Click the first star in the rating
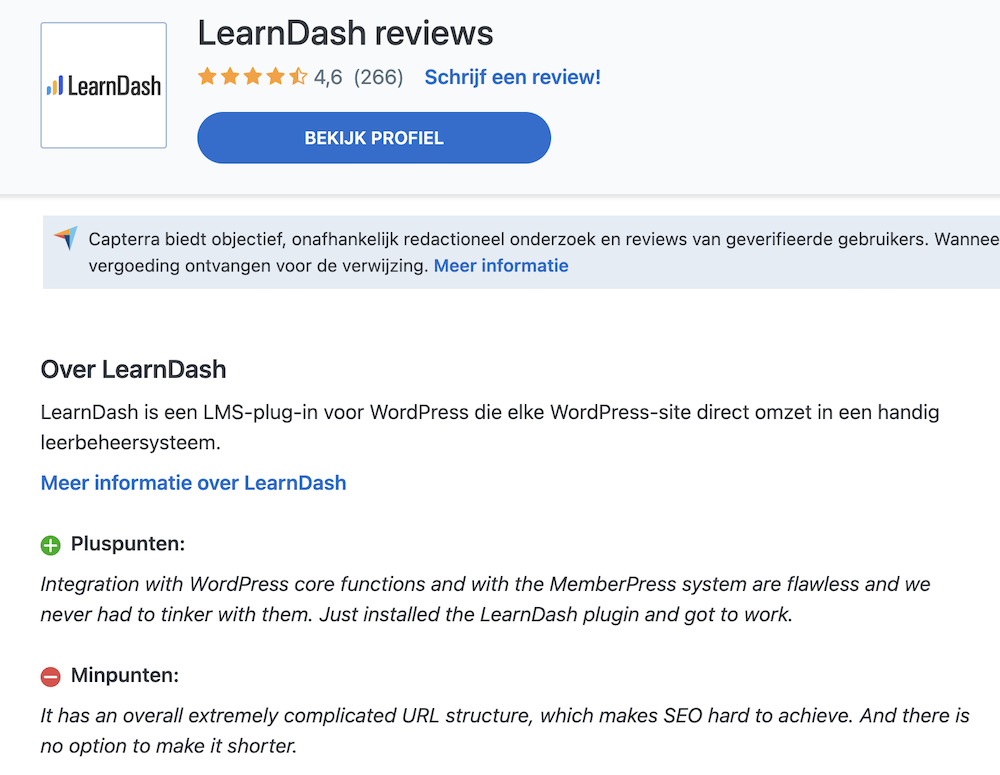 point(207,77)
